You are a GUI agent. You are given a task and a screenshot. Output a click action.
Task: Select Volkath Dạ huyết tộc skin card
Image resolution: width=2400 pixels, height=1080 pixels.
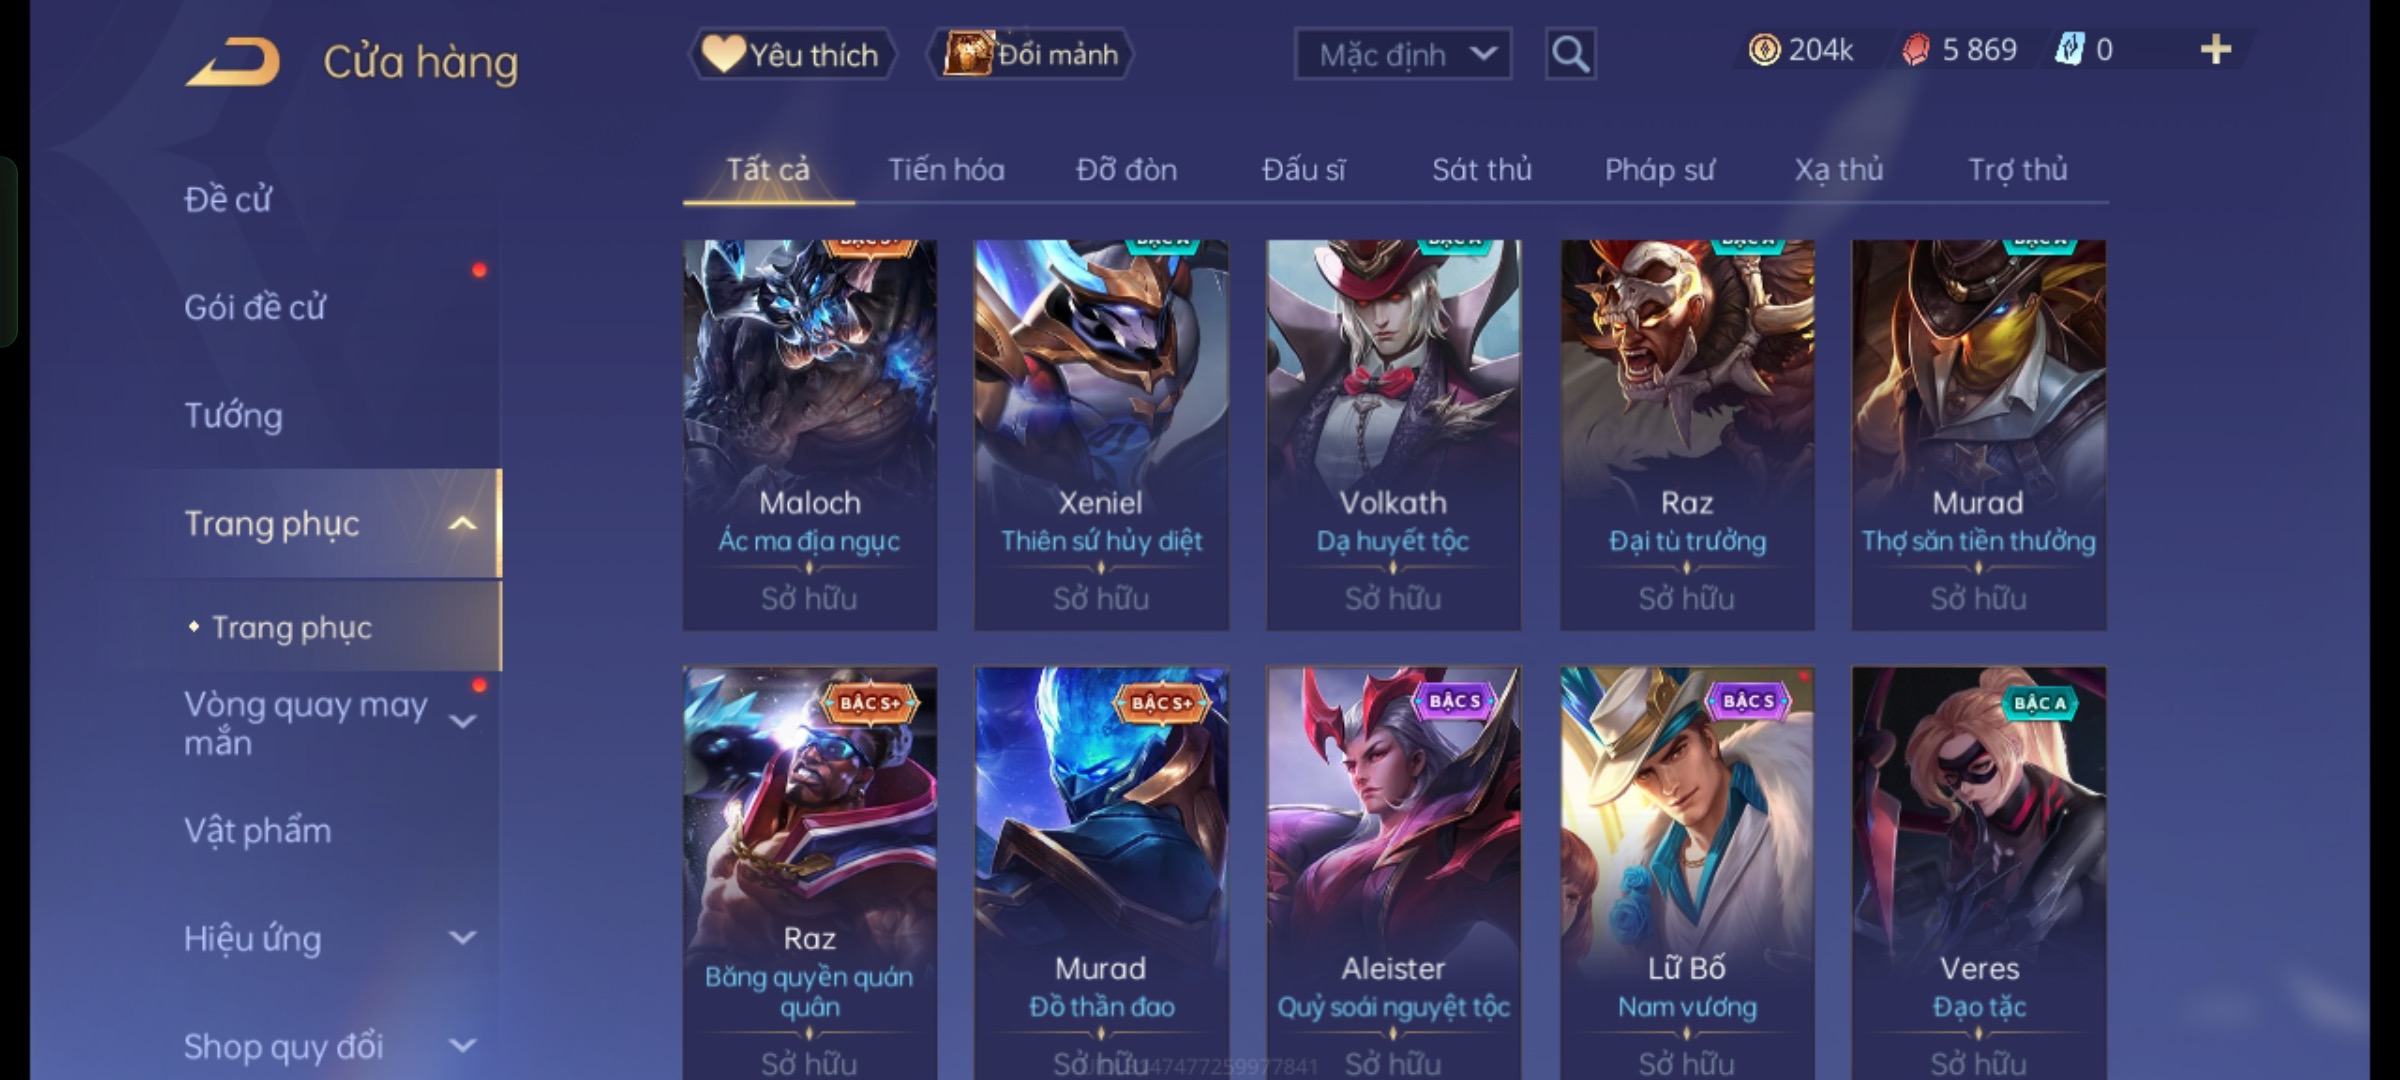(x=1393, y=435)
